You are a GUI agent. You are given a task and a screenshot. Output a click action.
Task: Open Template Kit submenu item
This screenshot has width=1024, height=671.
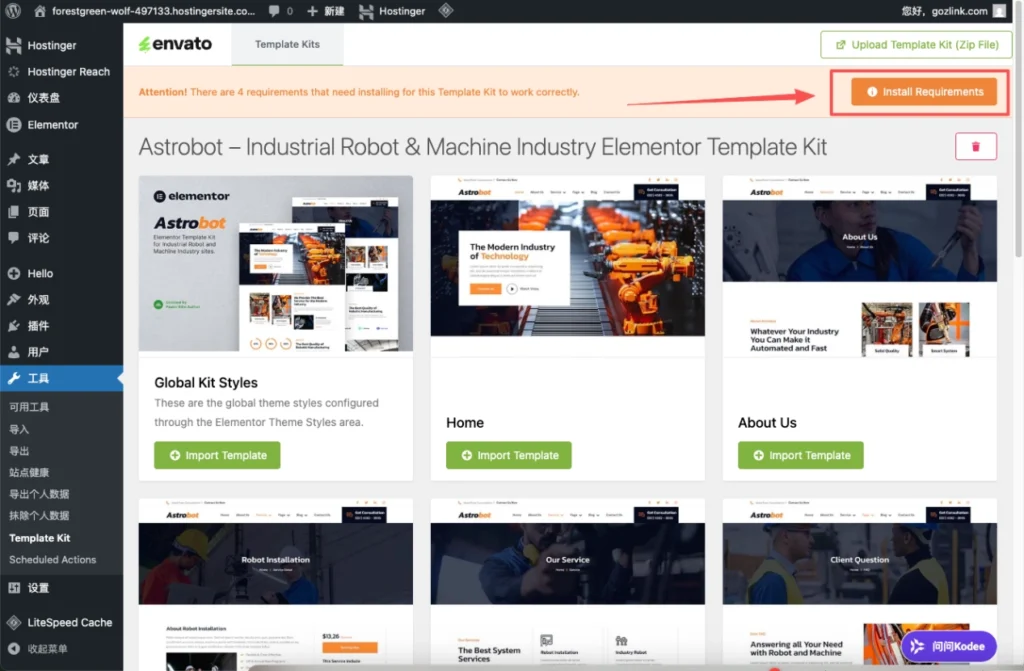click(40, 538)
